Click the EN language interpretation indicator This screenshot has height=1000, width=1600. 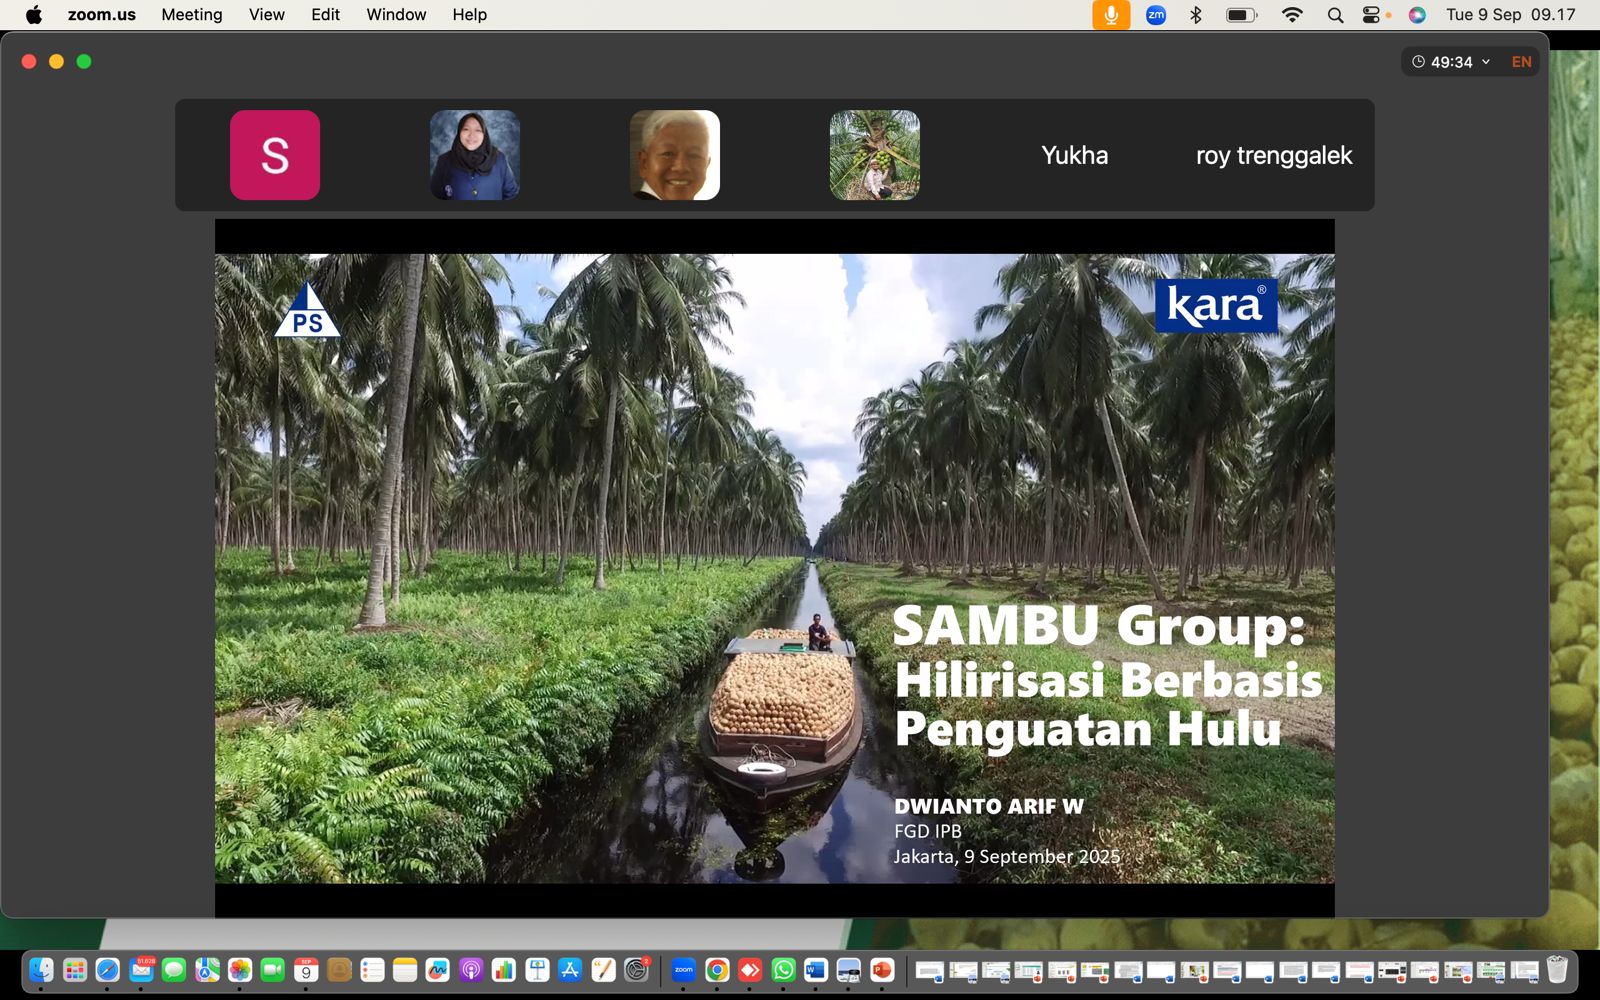pyautogui.click(x=1521, y=62)
